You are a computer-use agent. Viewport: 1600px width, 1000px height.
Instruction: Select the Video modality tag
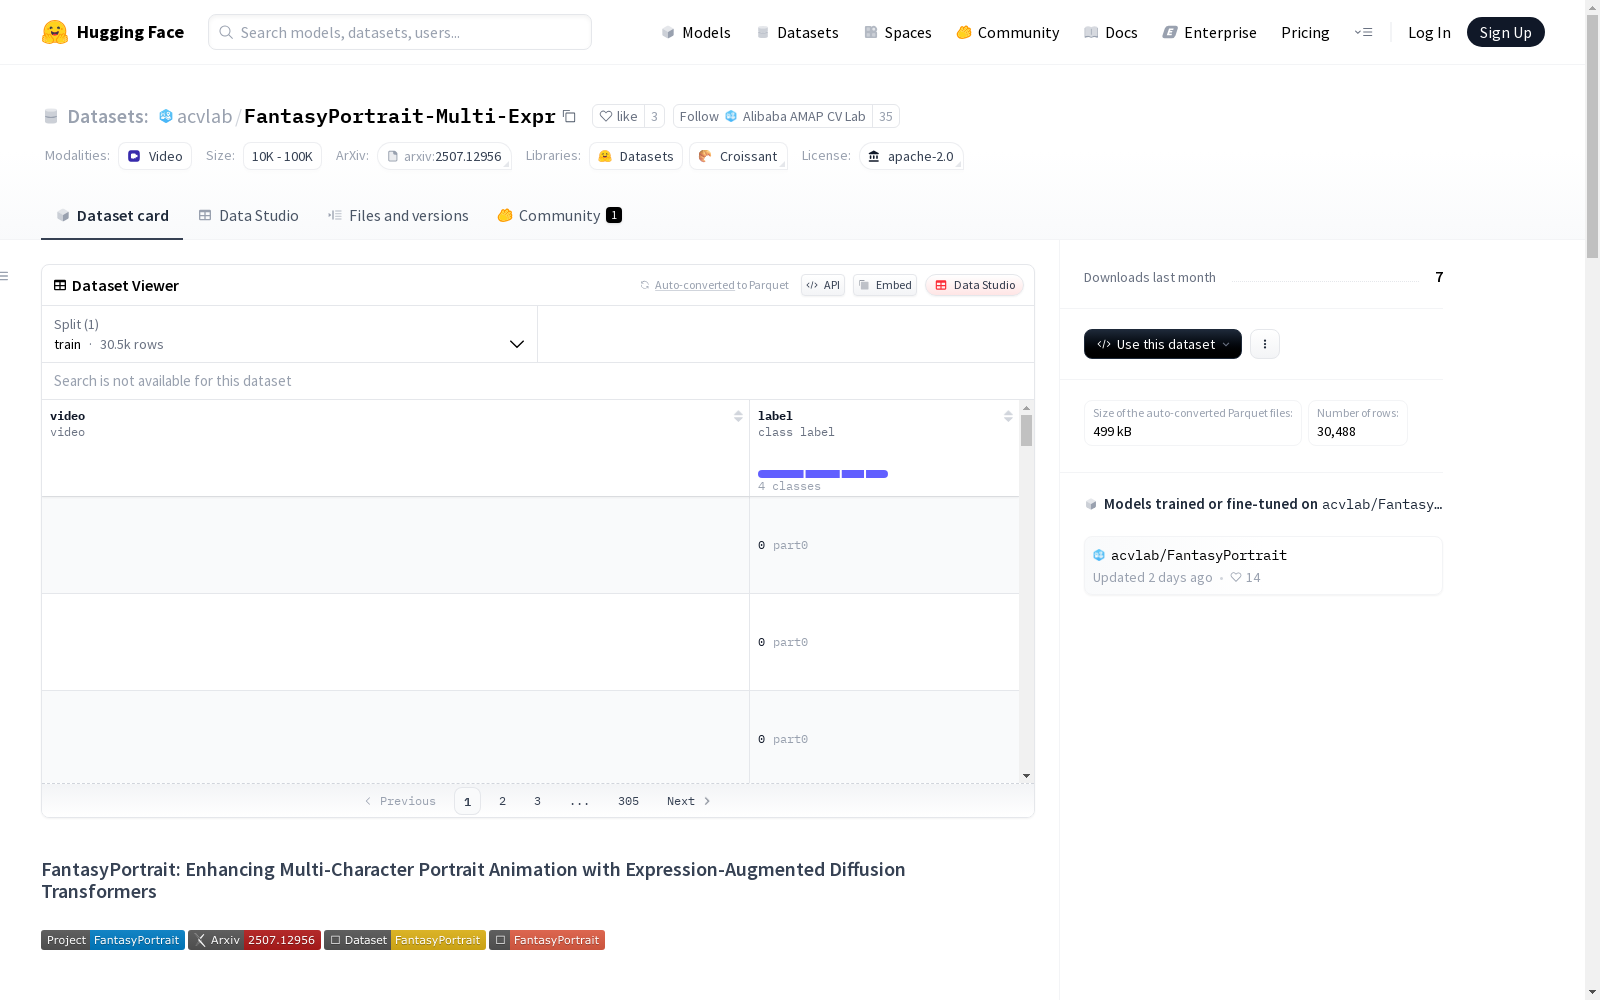[x=155, y=156]
